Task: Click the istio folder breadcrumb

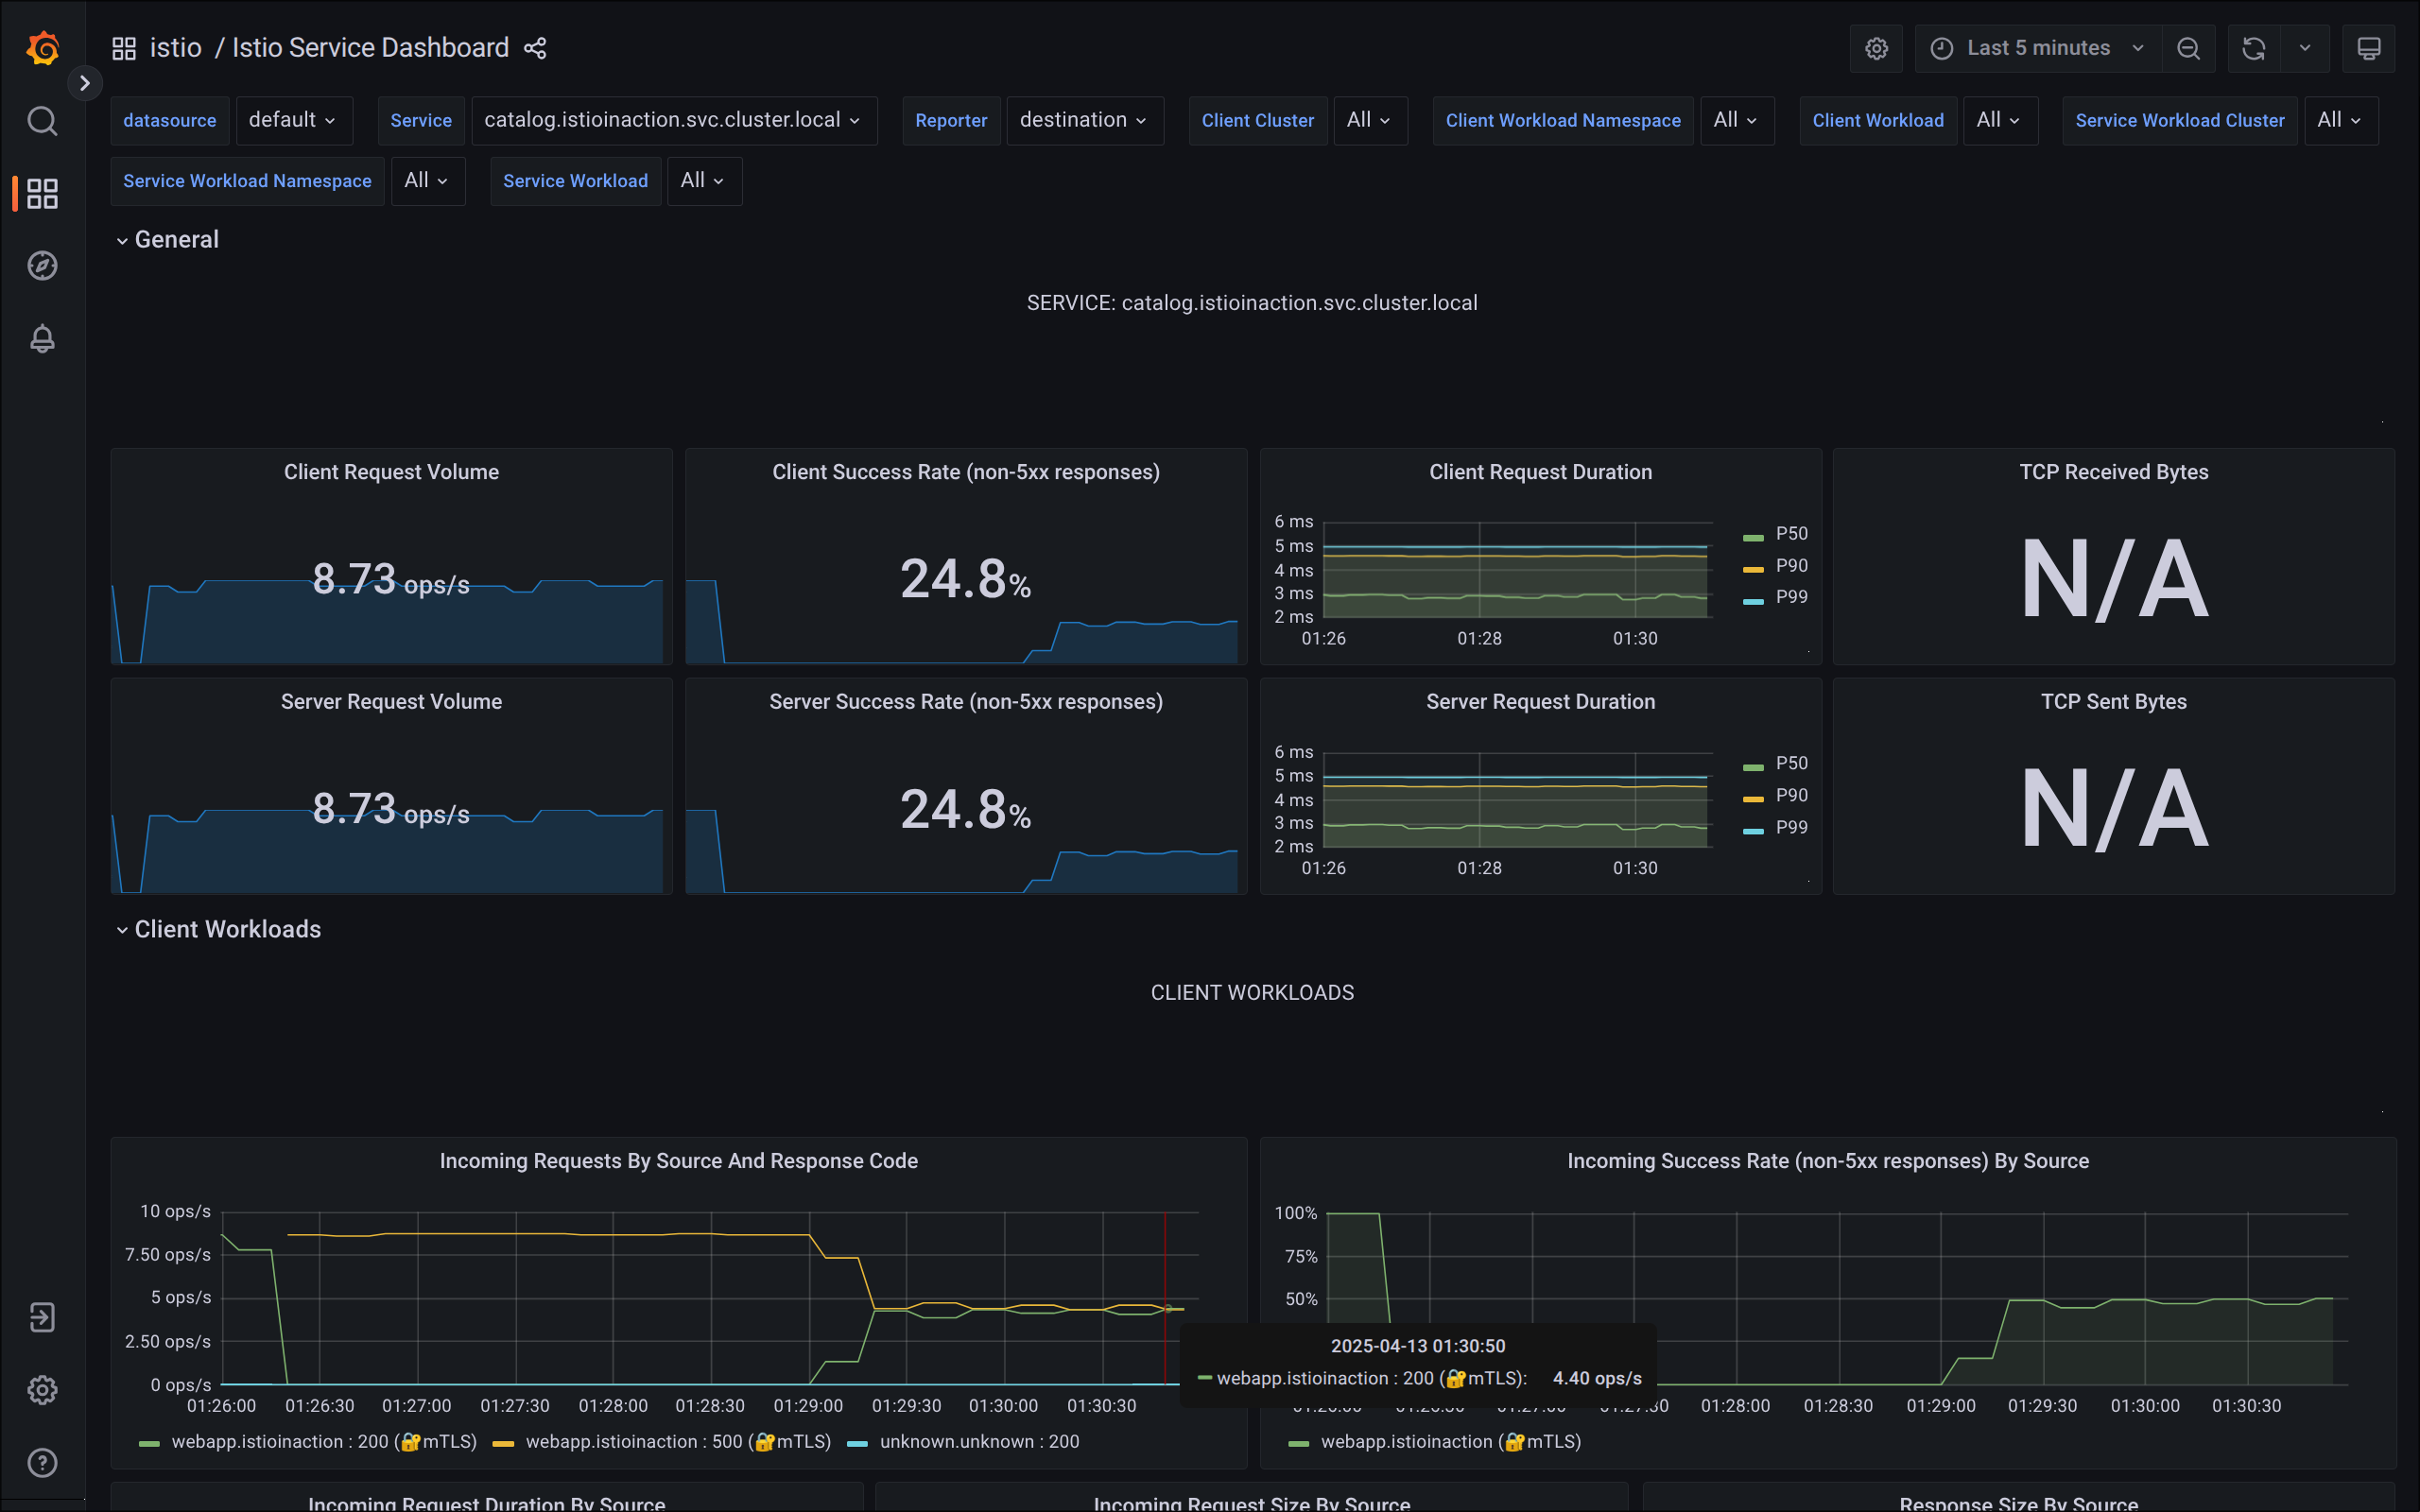Action: (x=175, y=48)
